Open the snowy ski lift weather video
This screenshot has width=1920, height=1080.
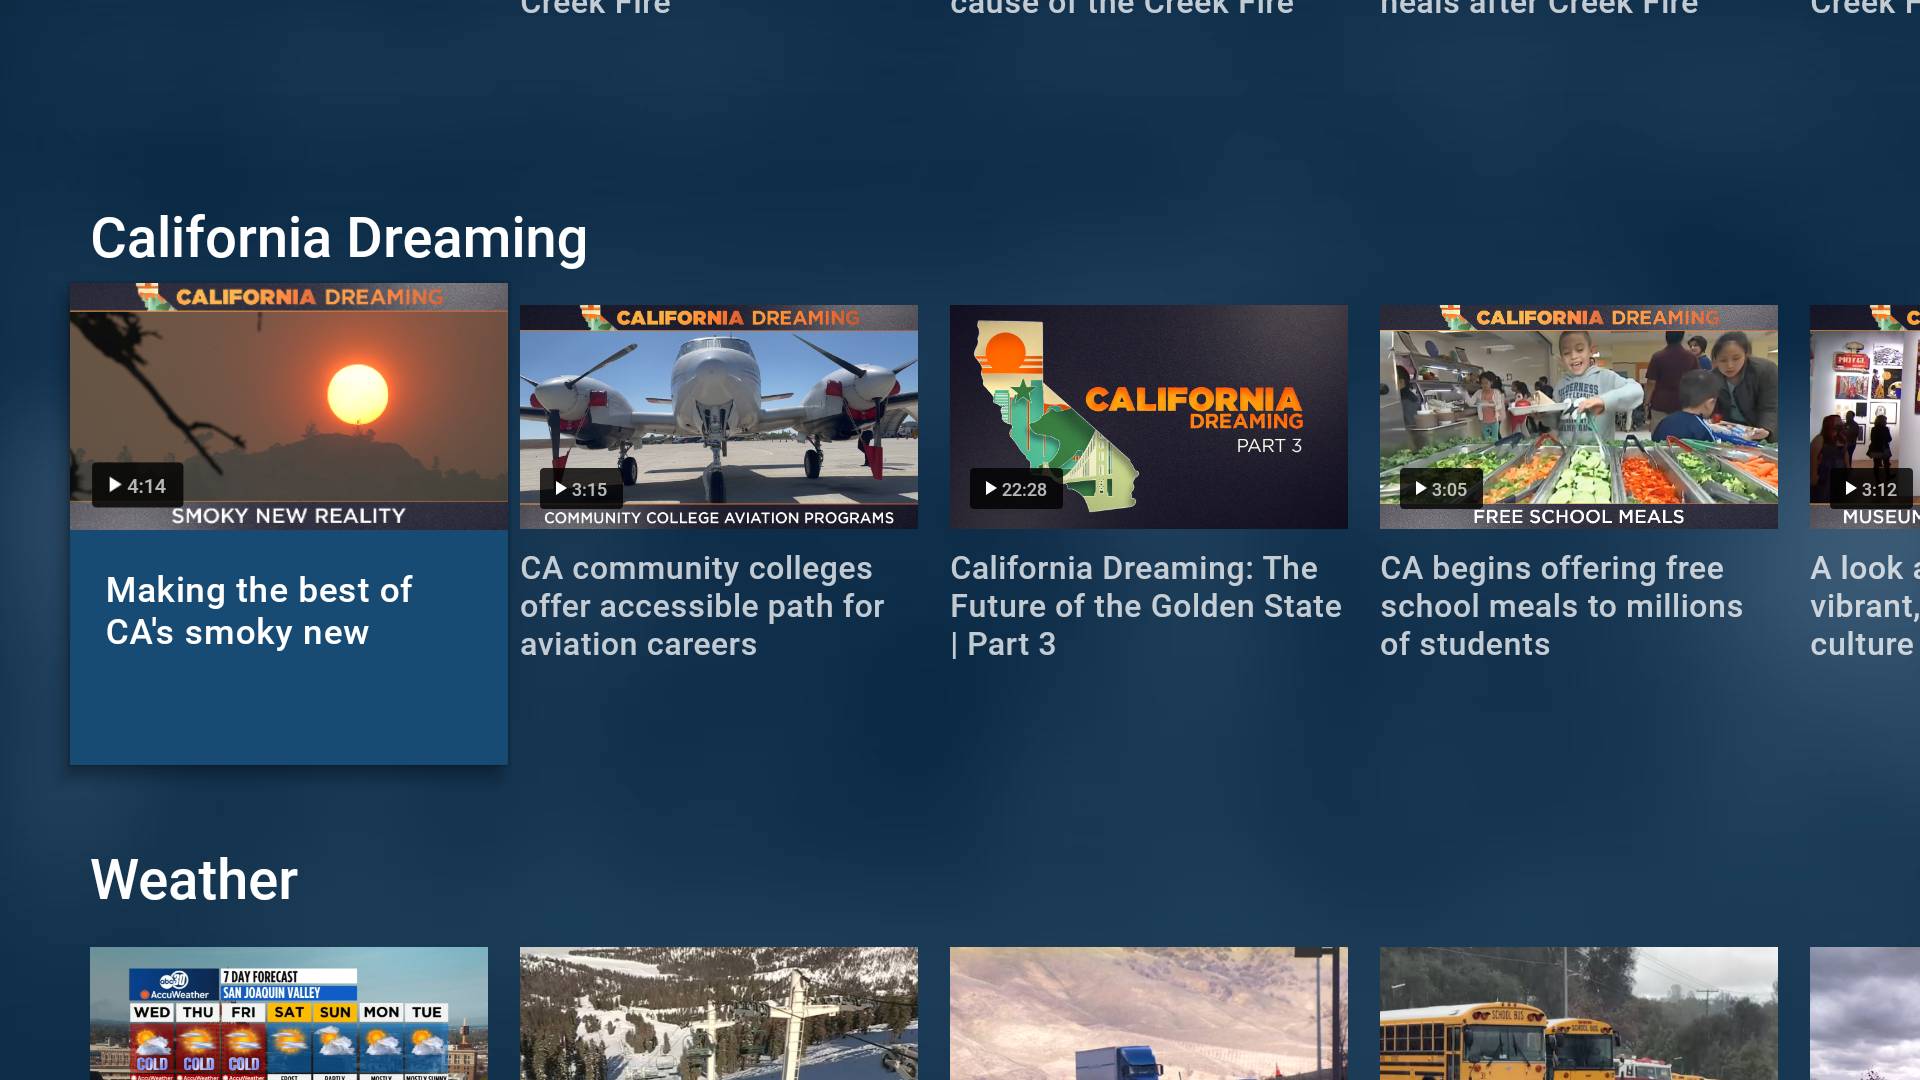tap(718, 1013)
